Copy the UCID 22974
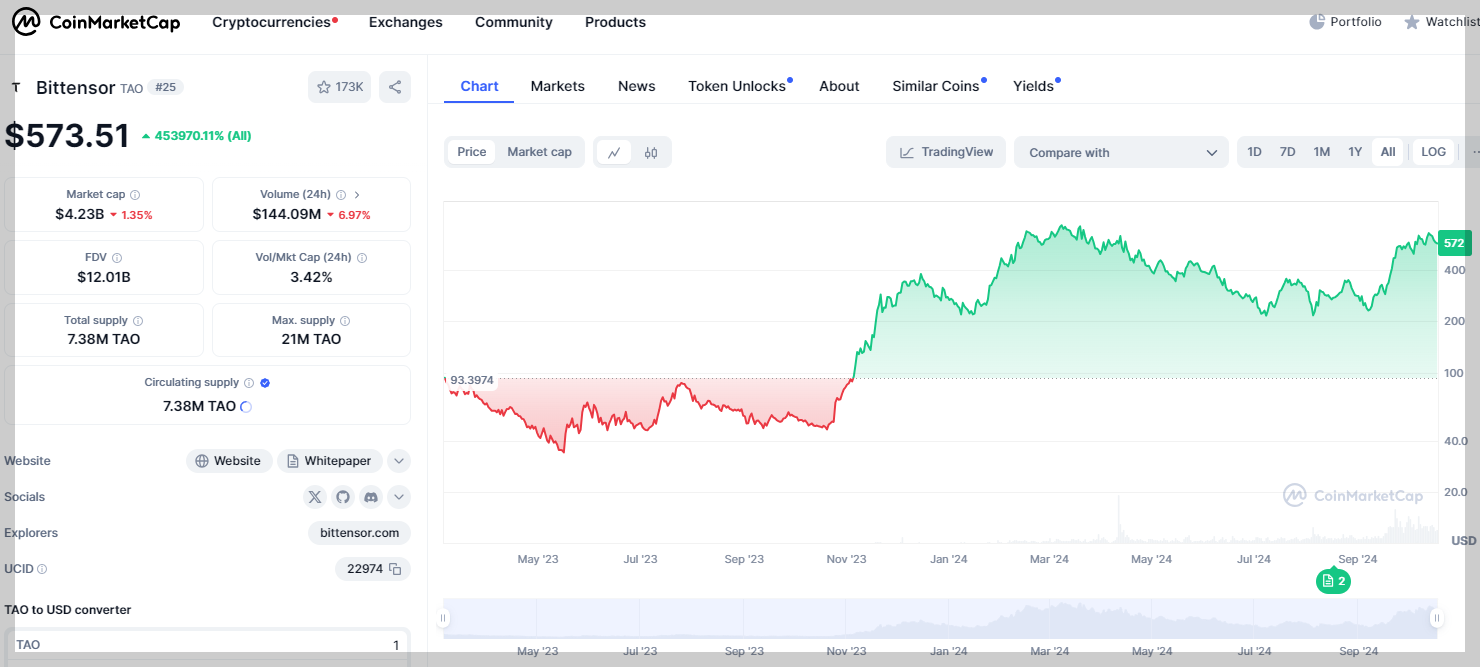1480x667 pixels. point(395,569)
